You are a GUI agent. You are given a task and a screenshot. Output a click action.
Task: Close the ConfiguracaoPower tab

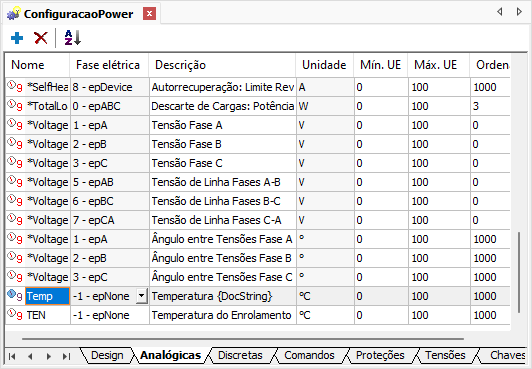point(149,14)
